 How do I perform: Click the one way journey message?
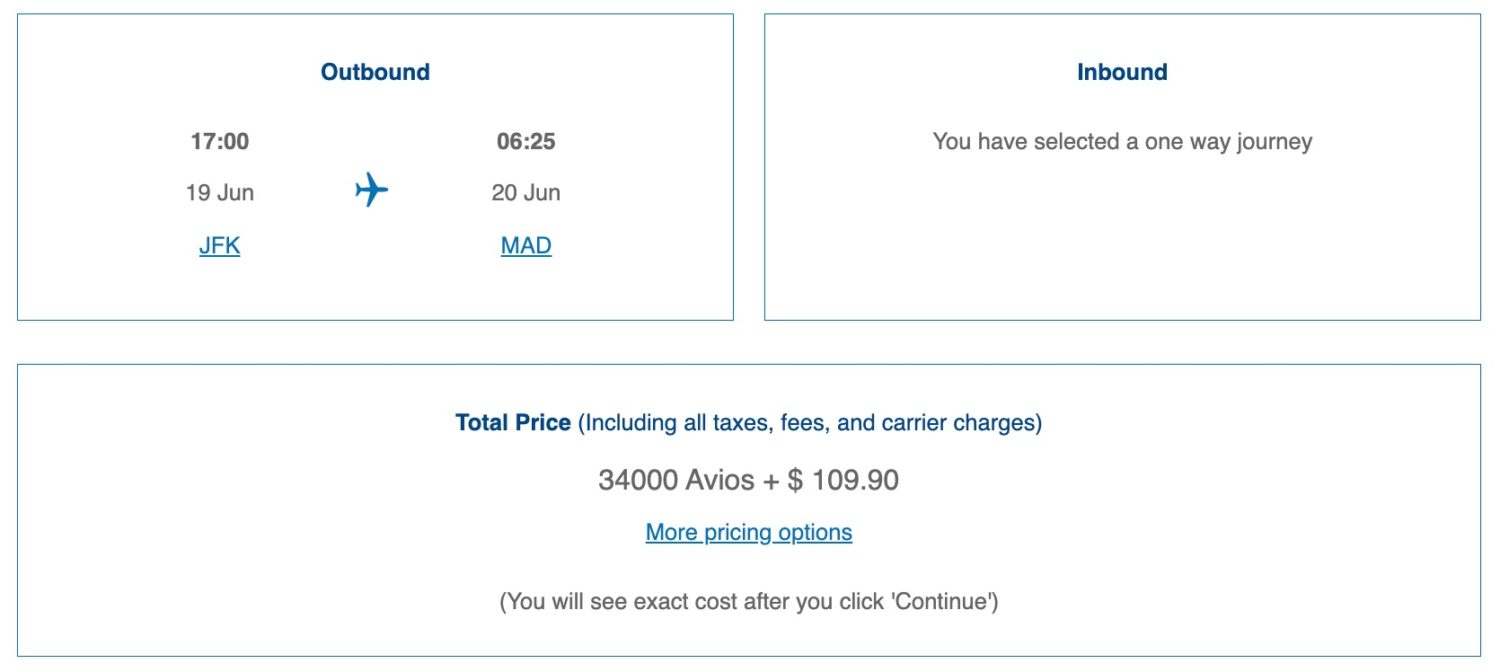[x=1122, y=142]
